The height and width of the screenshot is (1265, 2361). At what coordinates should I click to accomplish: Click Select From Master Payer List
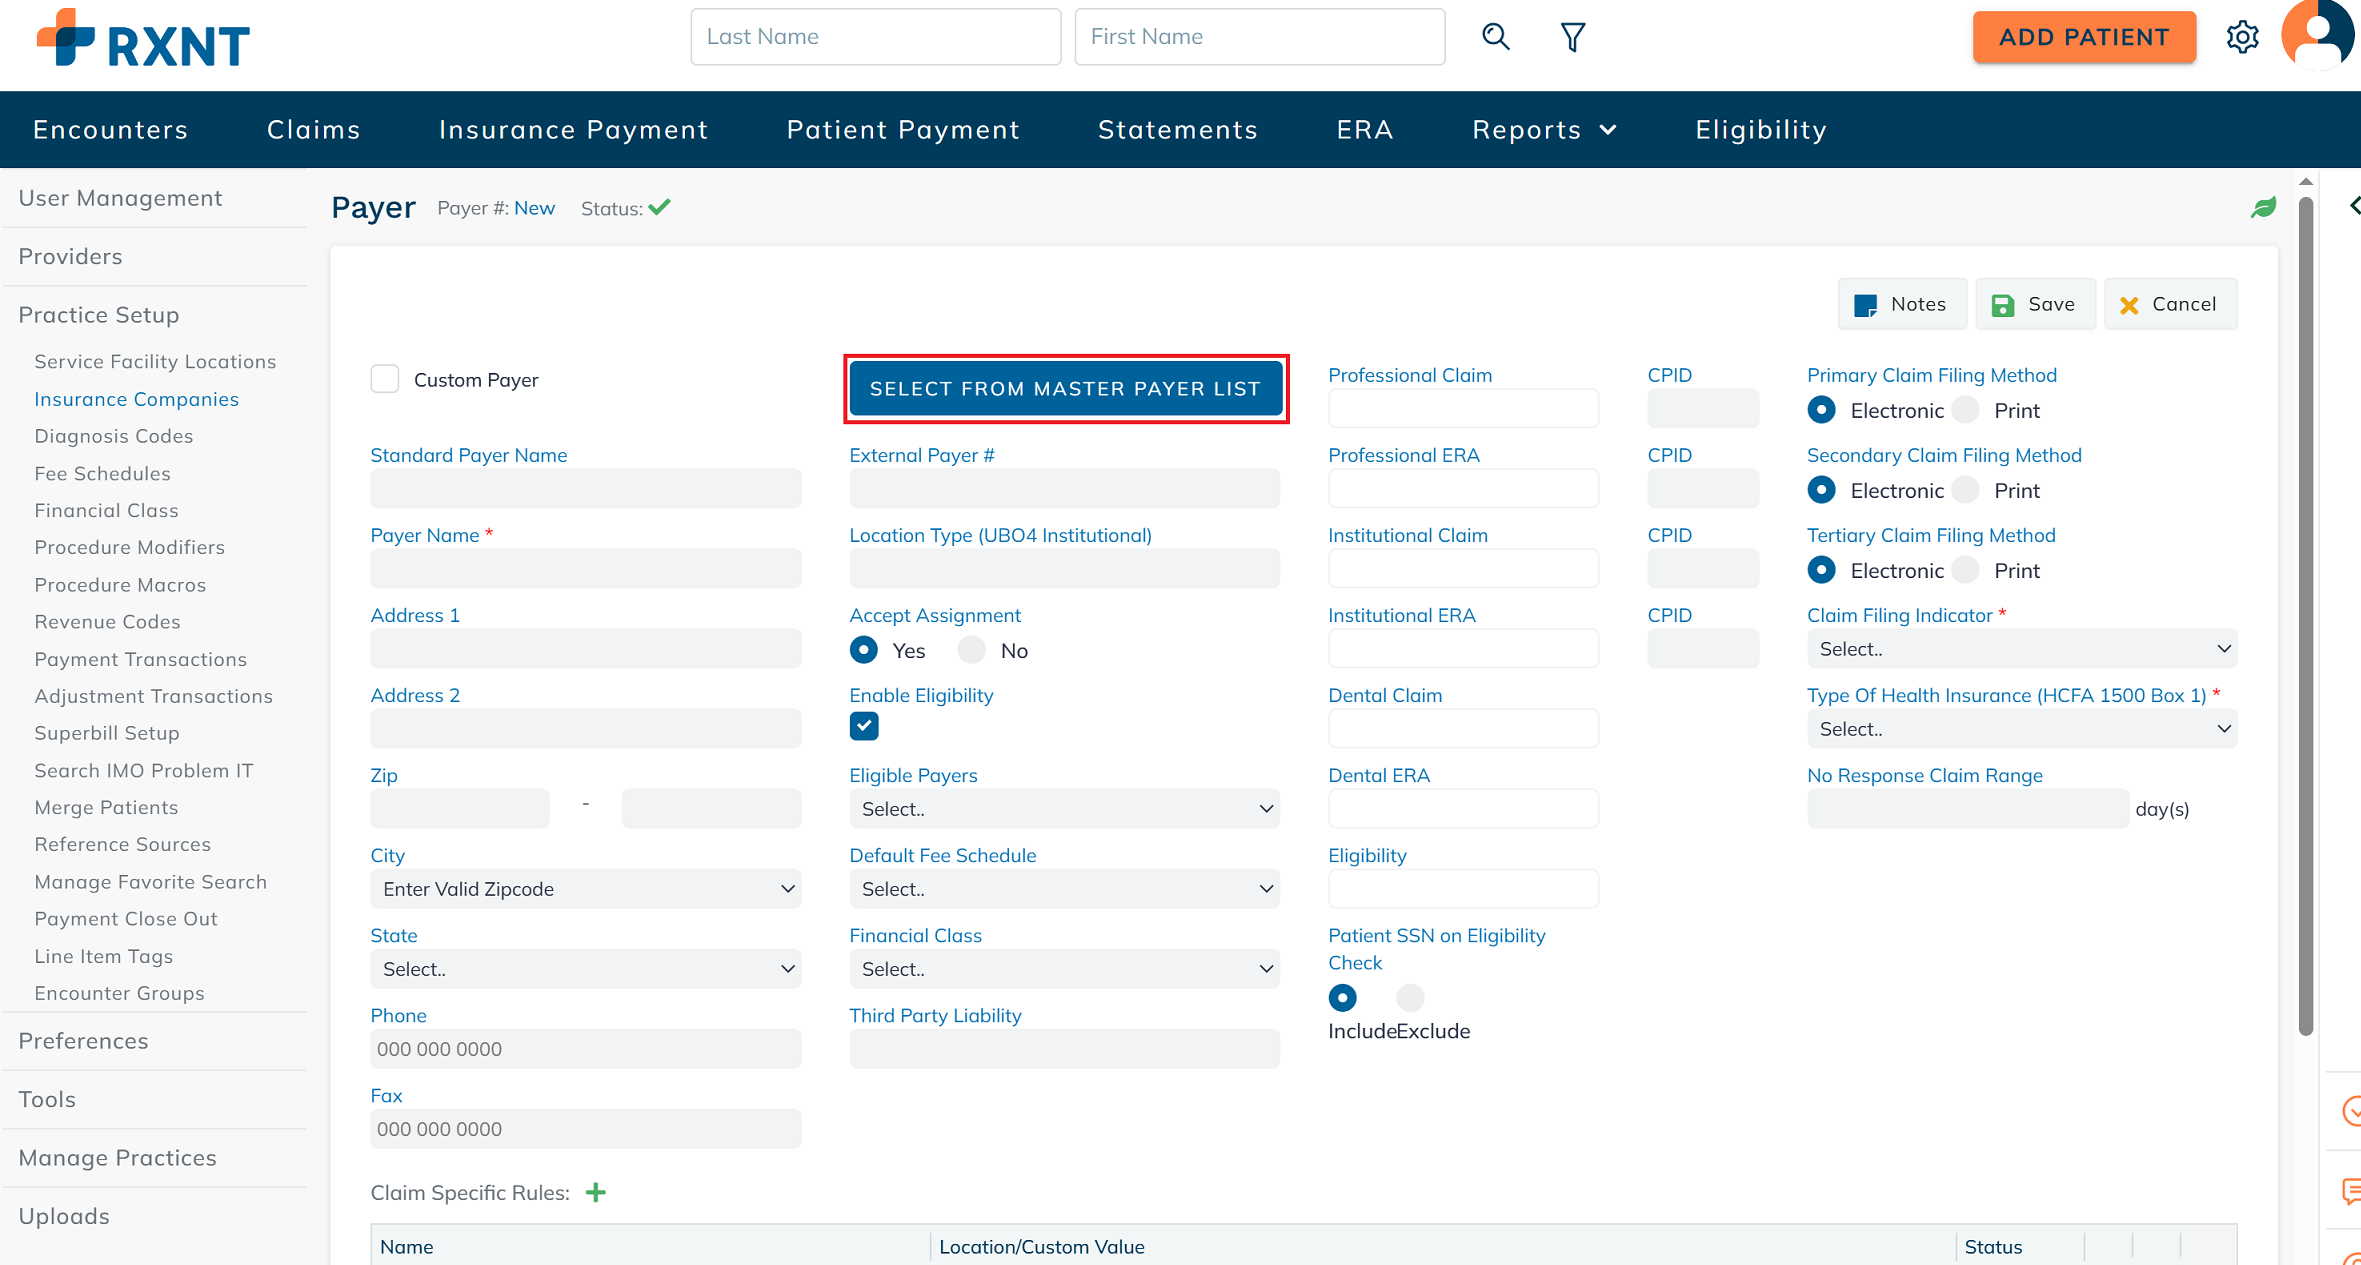(1065, 388)
